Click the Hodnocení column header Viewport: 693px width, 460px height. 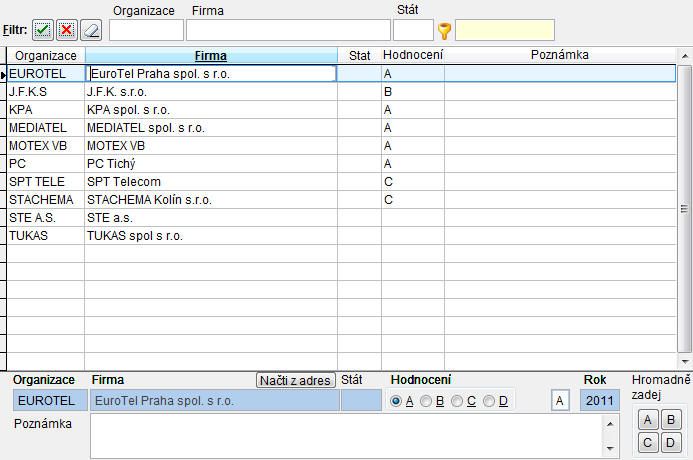point(413,56)
